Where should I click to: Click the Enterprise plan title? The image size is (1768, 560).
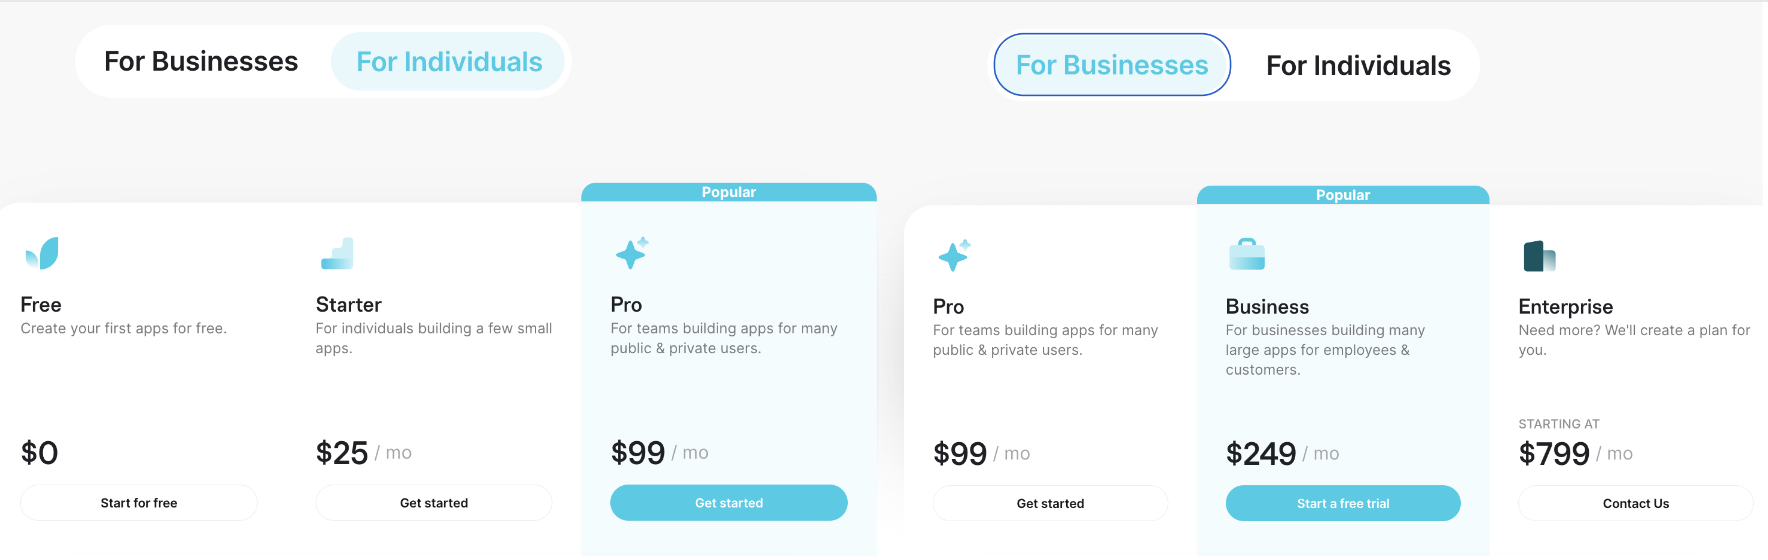click(1565, 307)
